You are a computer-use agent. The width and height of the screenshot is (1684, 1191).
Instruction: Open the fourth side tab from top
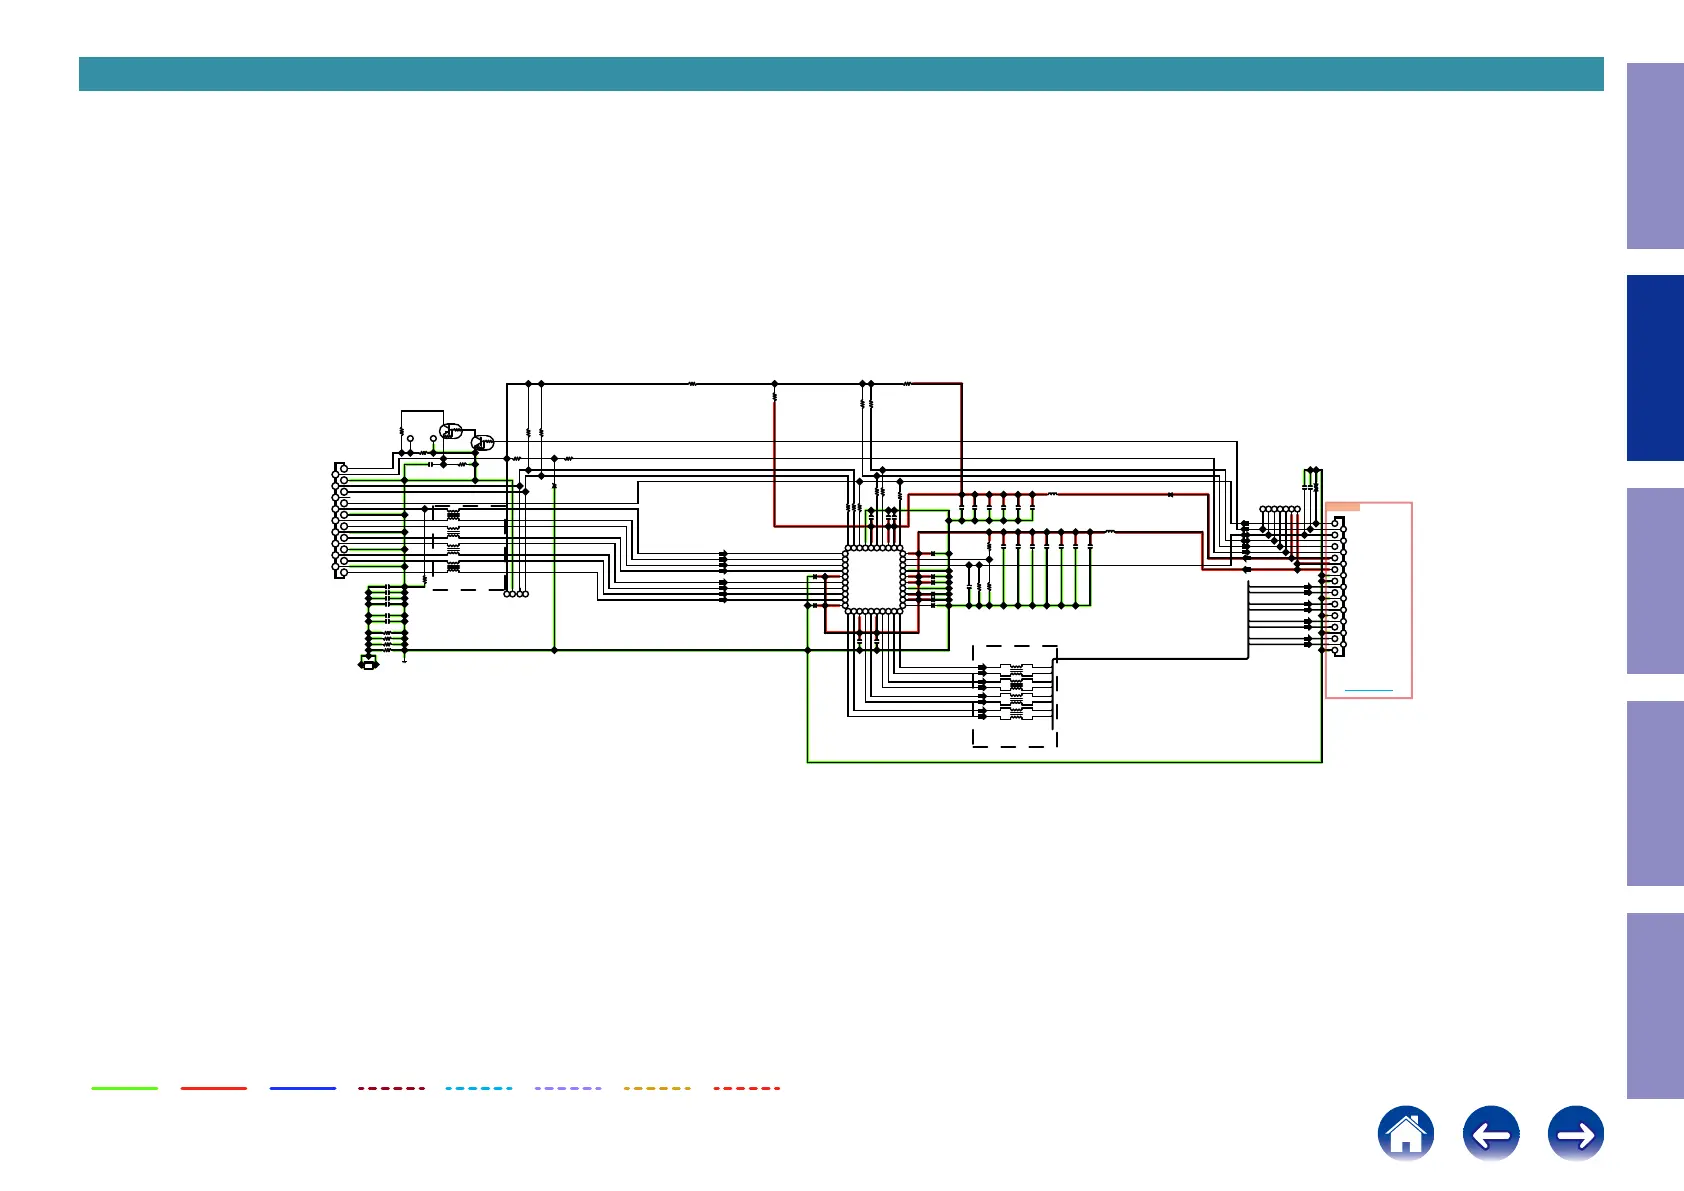click(1655, 794)
